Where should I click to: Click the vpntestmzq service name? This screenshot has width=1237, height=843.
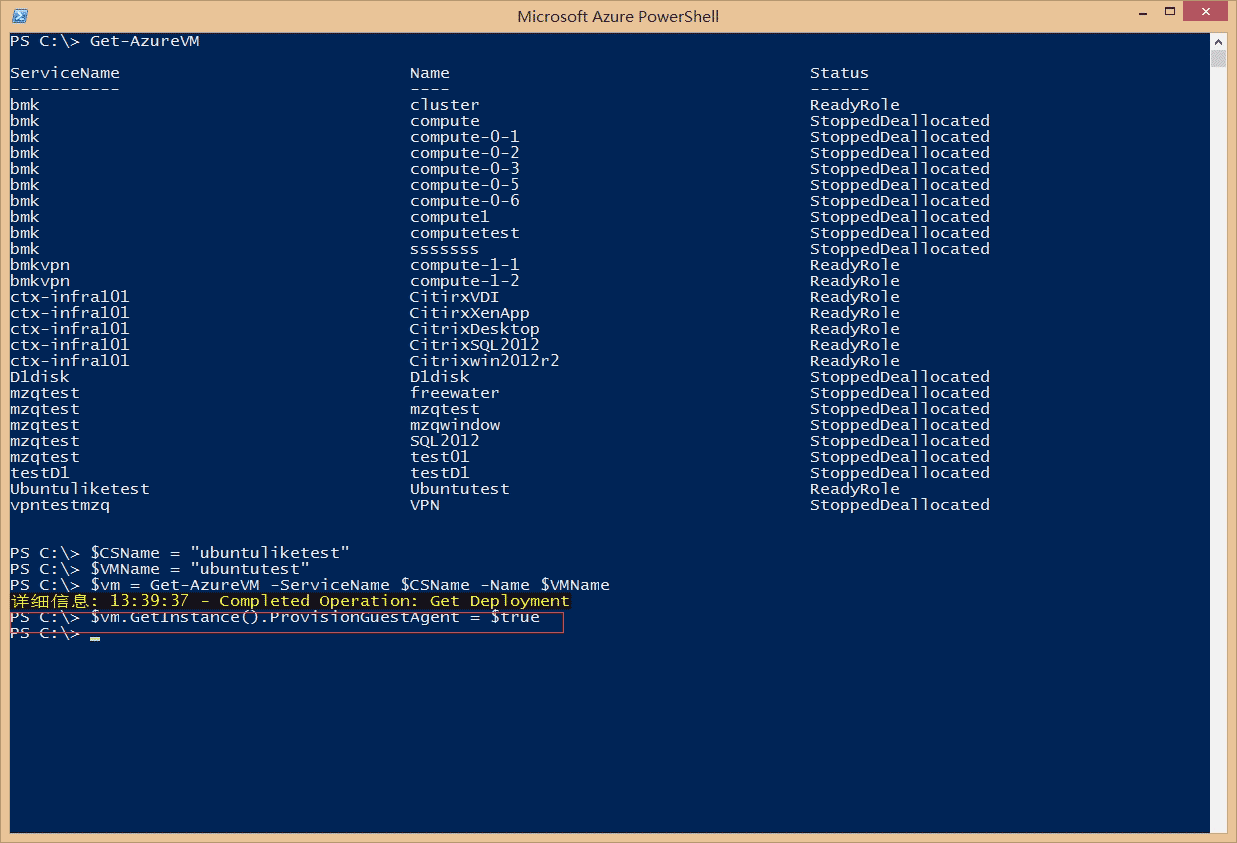[60, 505]
